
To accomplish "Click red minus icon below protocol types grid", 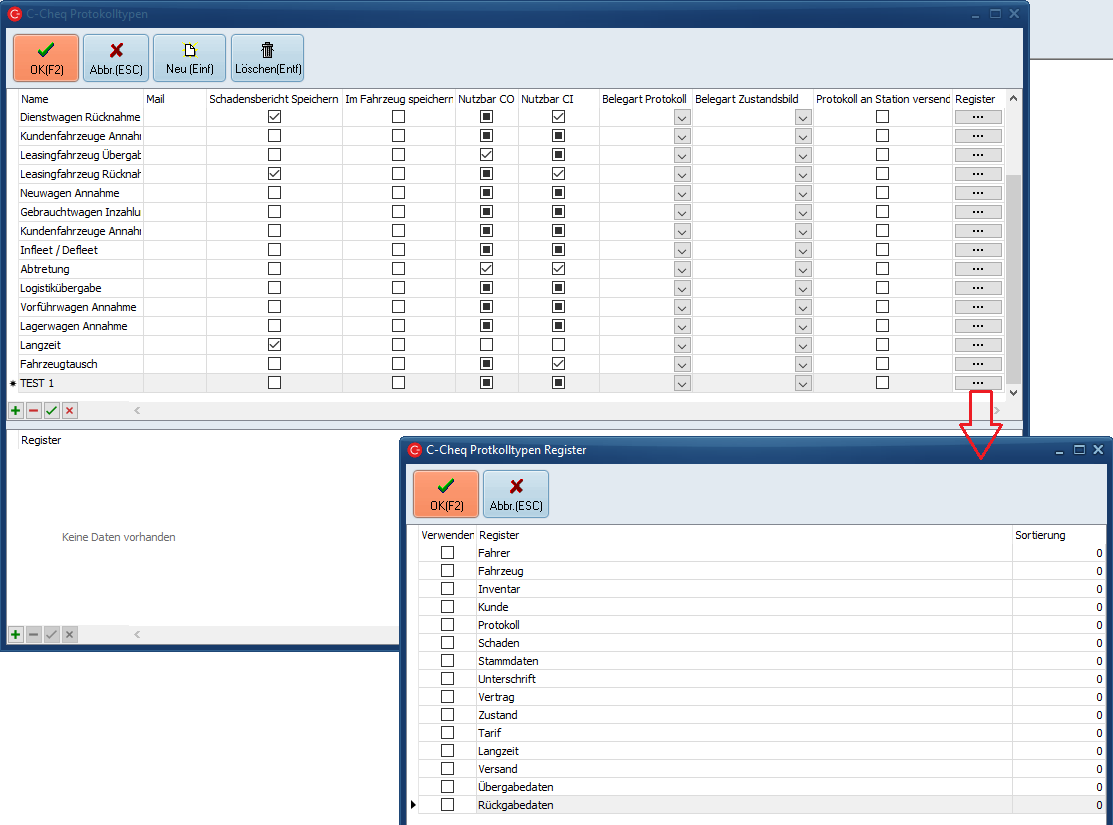I will click(x=34, y=411).
